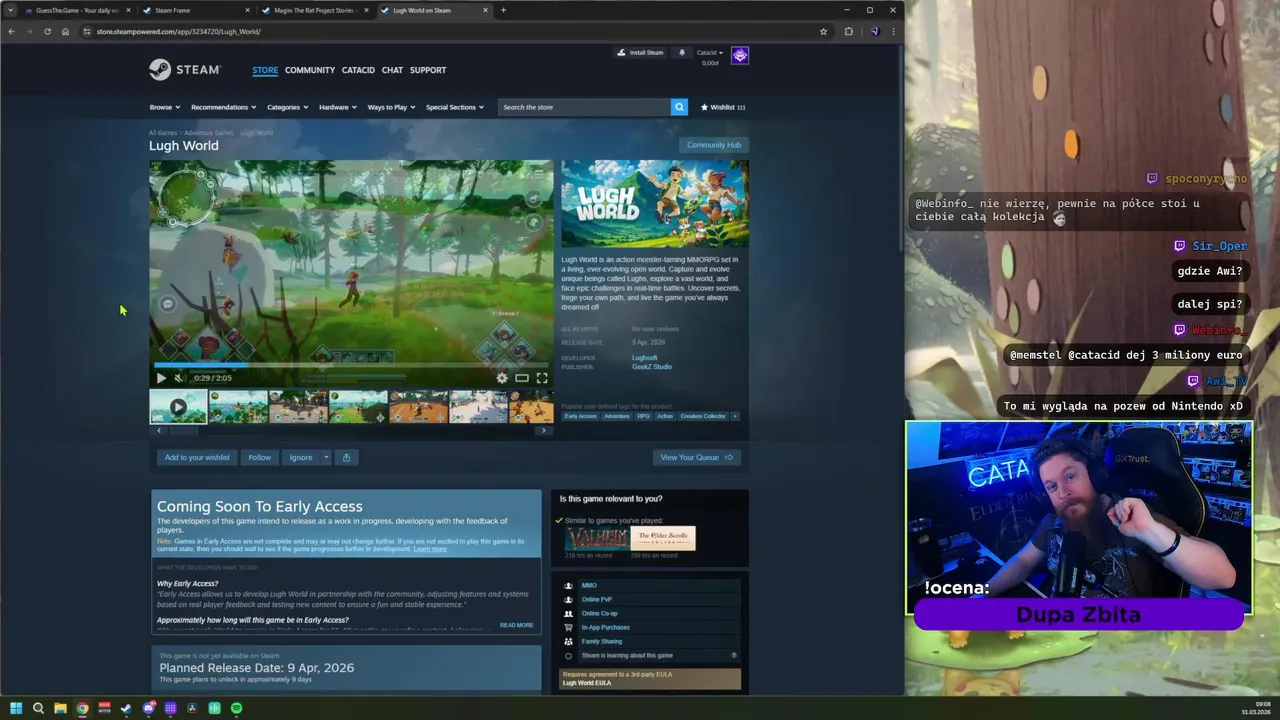1280x720 pixels.
Task: Open Windows taskbar search
Action: click(x=38, y=708)
